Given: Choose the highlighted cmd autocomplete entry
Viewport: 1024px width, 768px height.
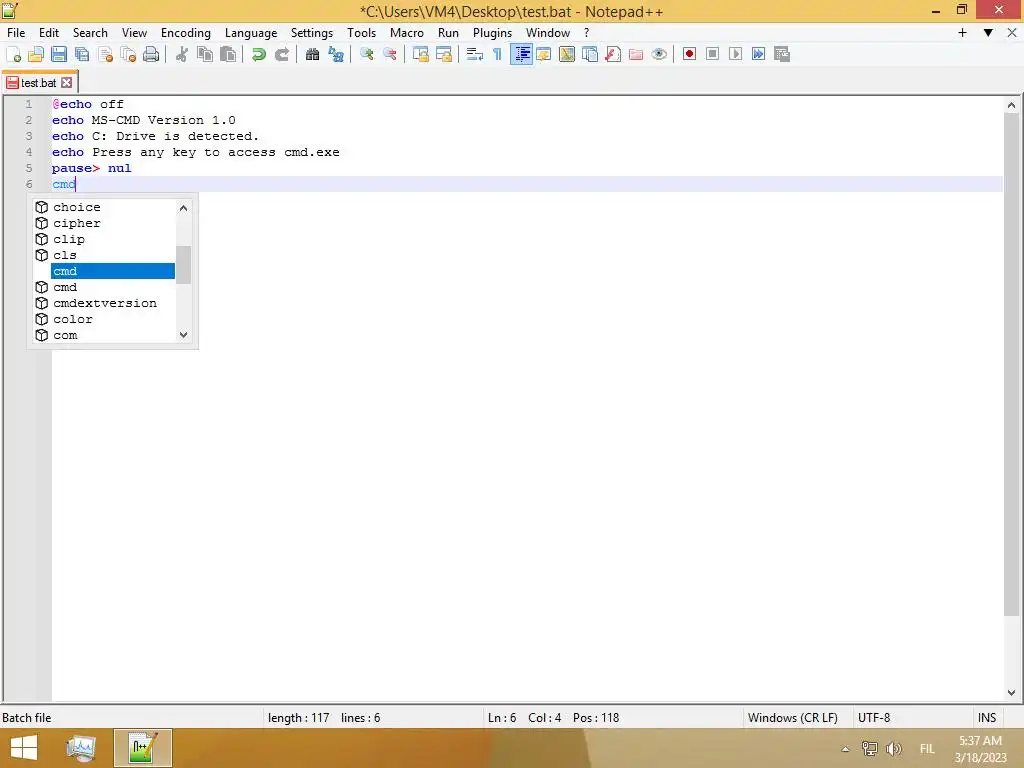Looking at the screenshot, I should [113, 271].
